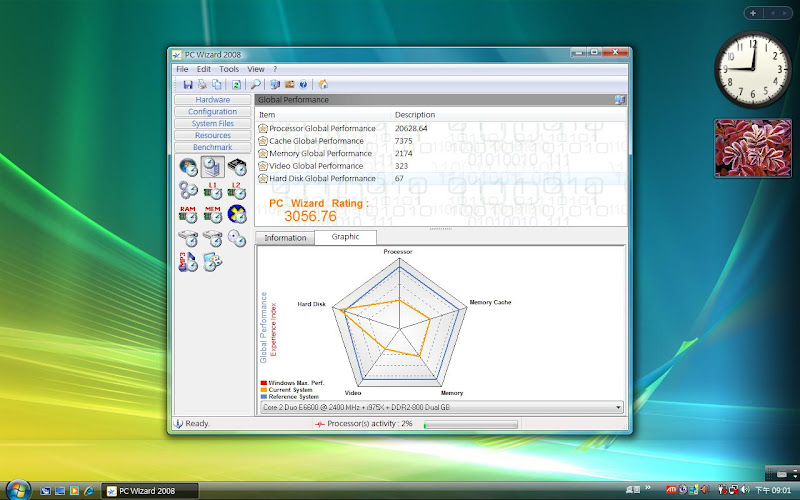Click the white speaker volume tray icon
The image size is (800, 500).
745,490
